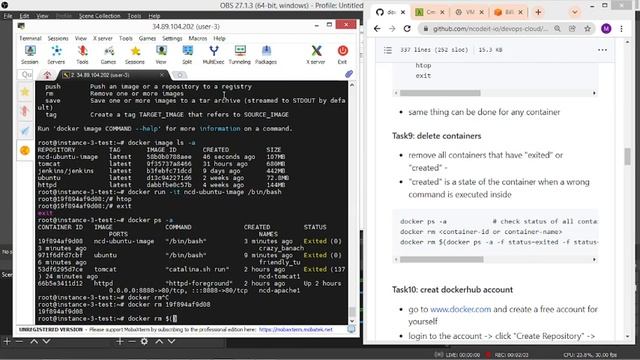
Task: Open the X server menu
Action: [x=103, y=38]
